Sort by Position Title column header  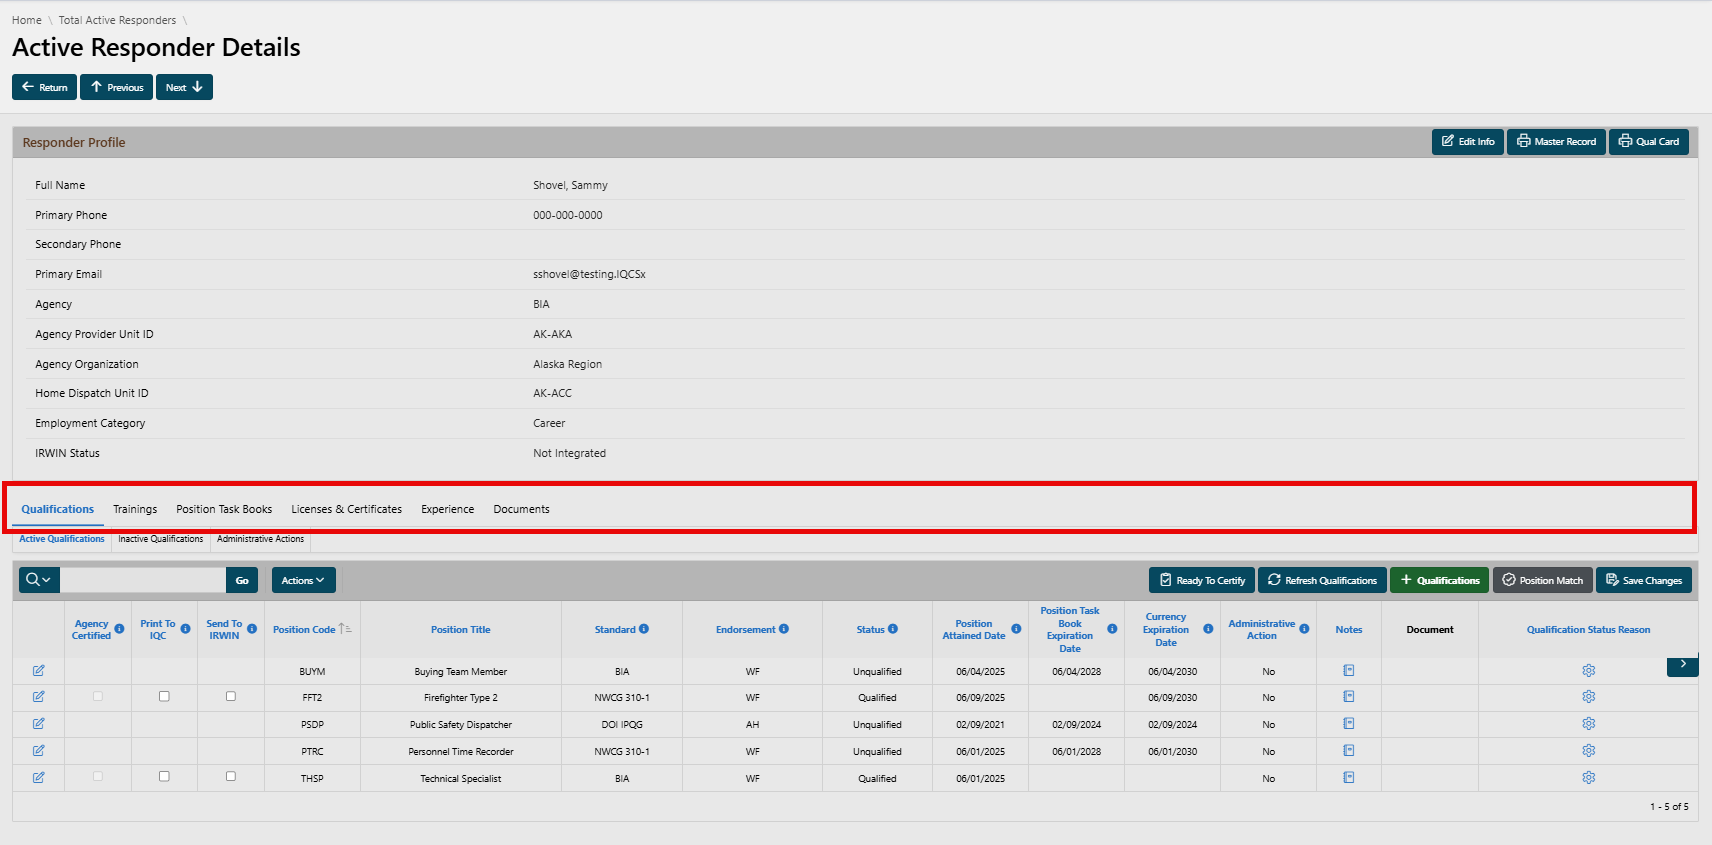point(461,630)
